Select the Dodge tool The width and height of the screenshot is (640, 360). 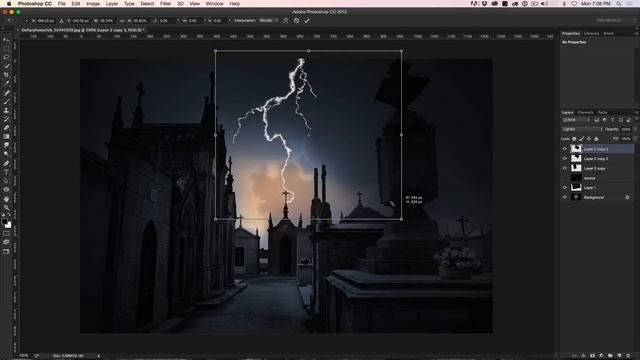pyautogui.click(x=6, y=154)
